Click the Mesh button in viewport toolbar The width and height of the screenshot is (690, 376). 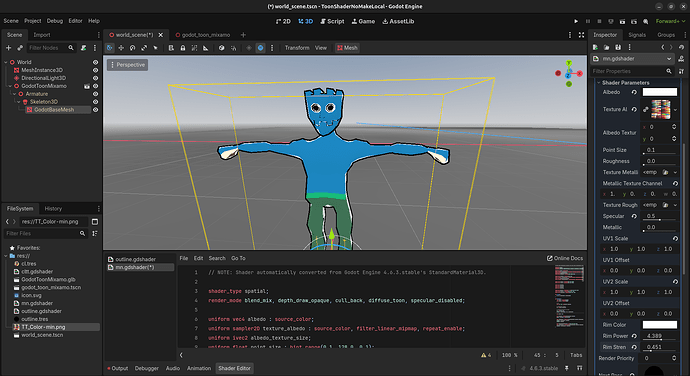point(347,48)
